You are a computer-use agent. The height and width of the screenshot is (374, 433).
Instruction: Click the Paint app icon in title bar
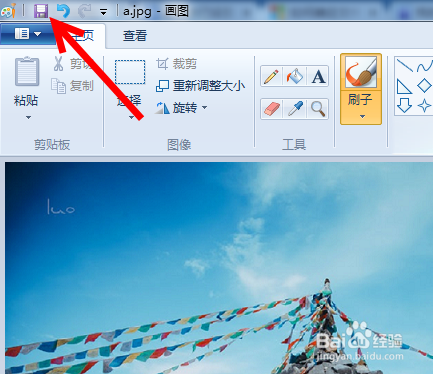(x=9, y=11)
